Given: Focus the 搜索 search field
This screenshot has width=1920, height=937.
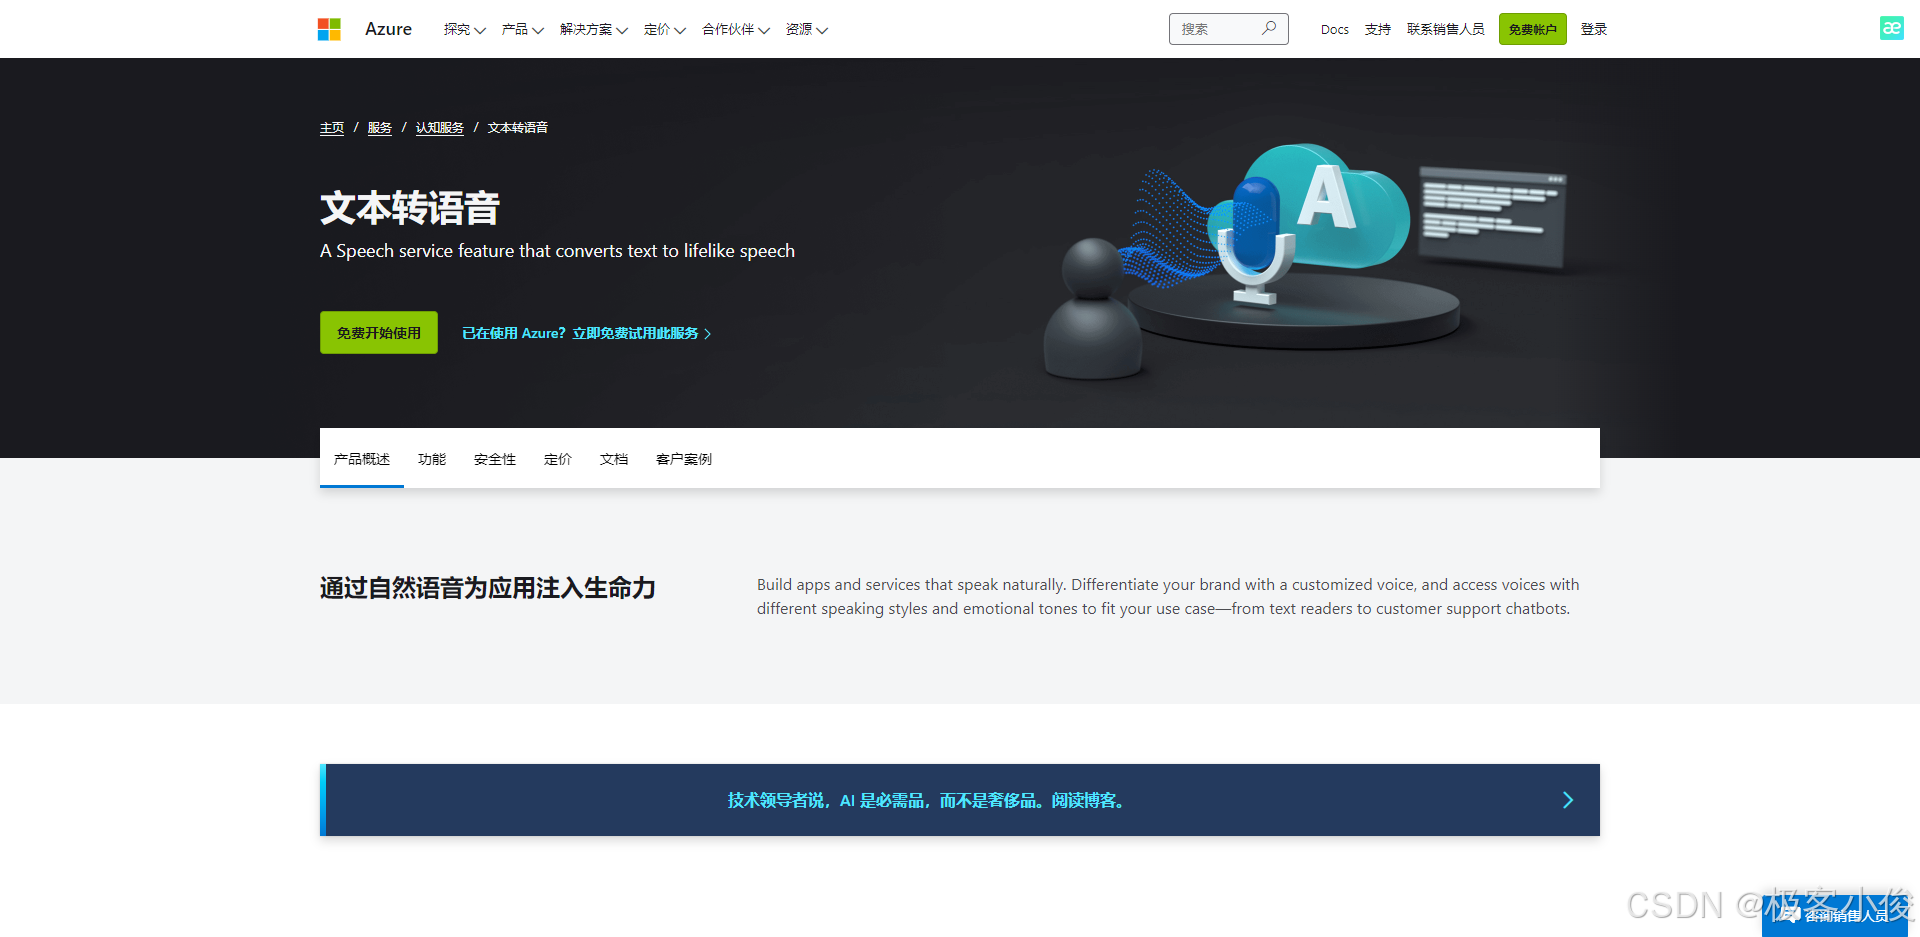Looking at the screenshot, I should click(1228, 29).
